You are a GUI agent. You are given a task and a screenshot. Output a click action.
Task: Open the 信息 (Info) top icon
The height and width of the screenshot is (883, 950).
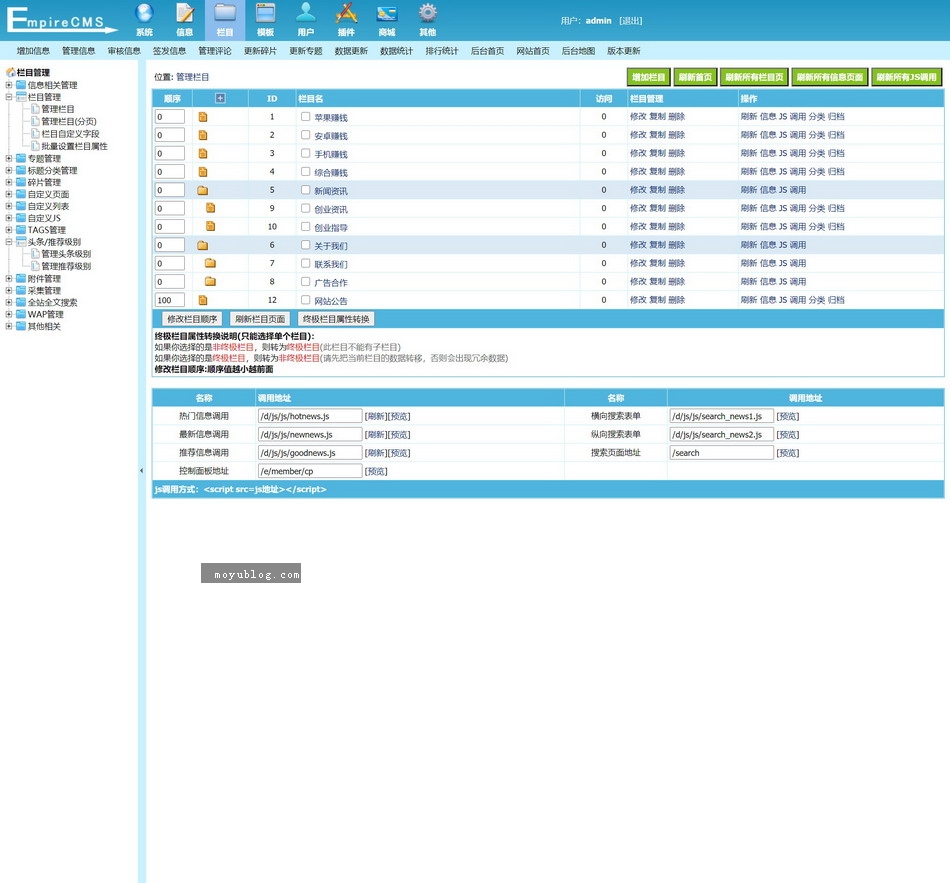point(185,19)
